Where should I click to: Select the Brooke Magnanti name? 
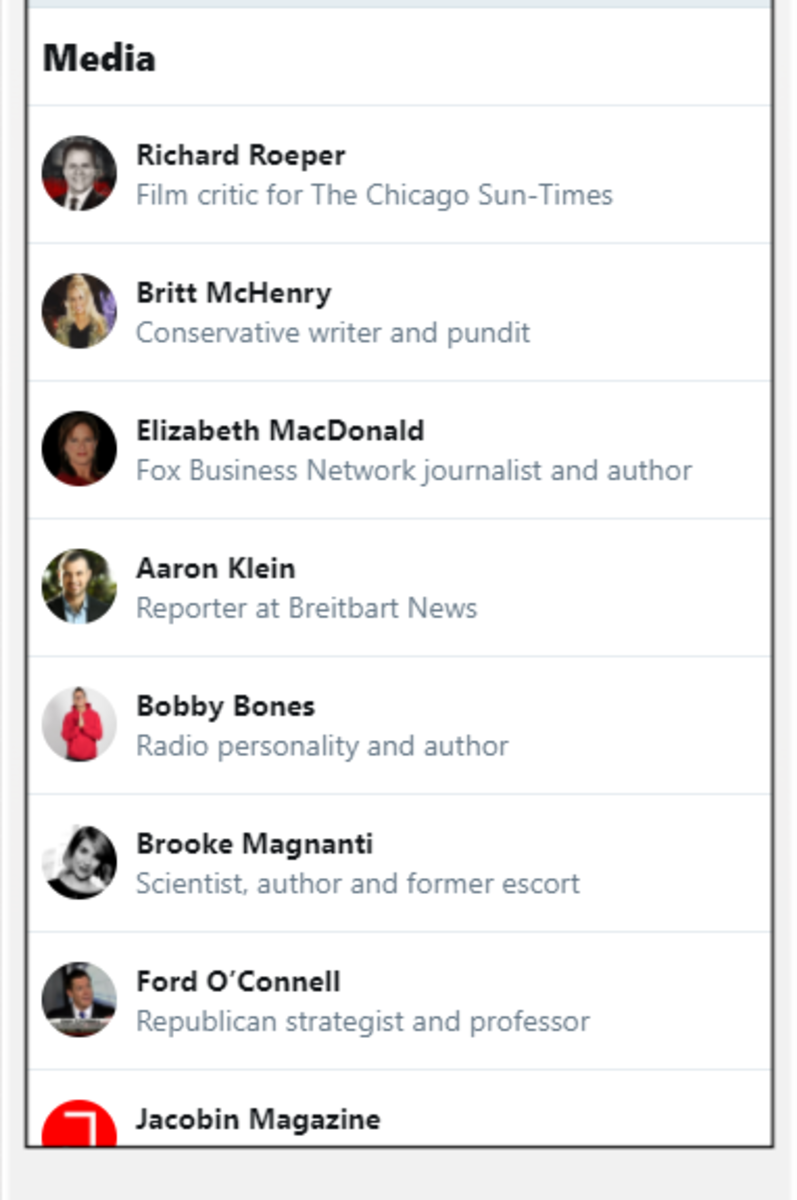coord(255,844)
